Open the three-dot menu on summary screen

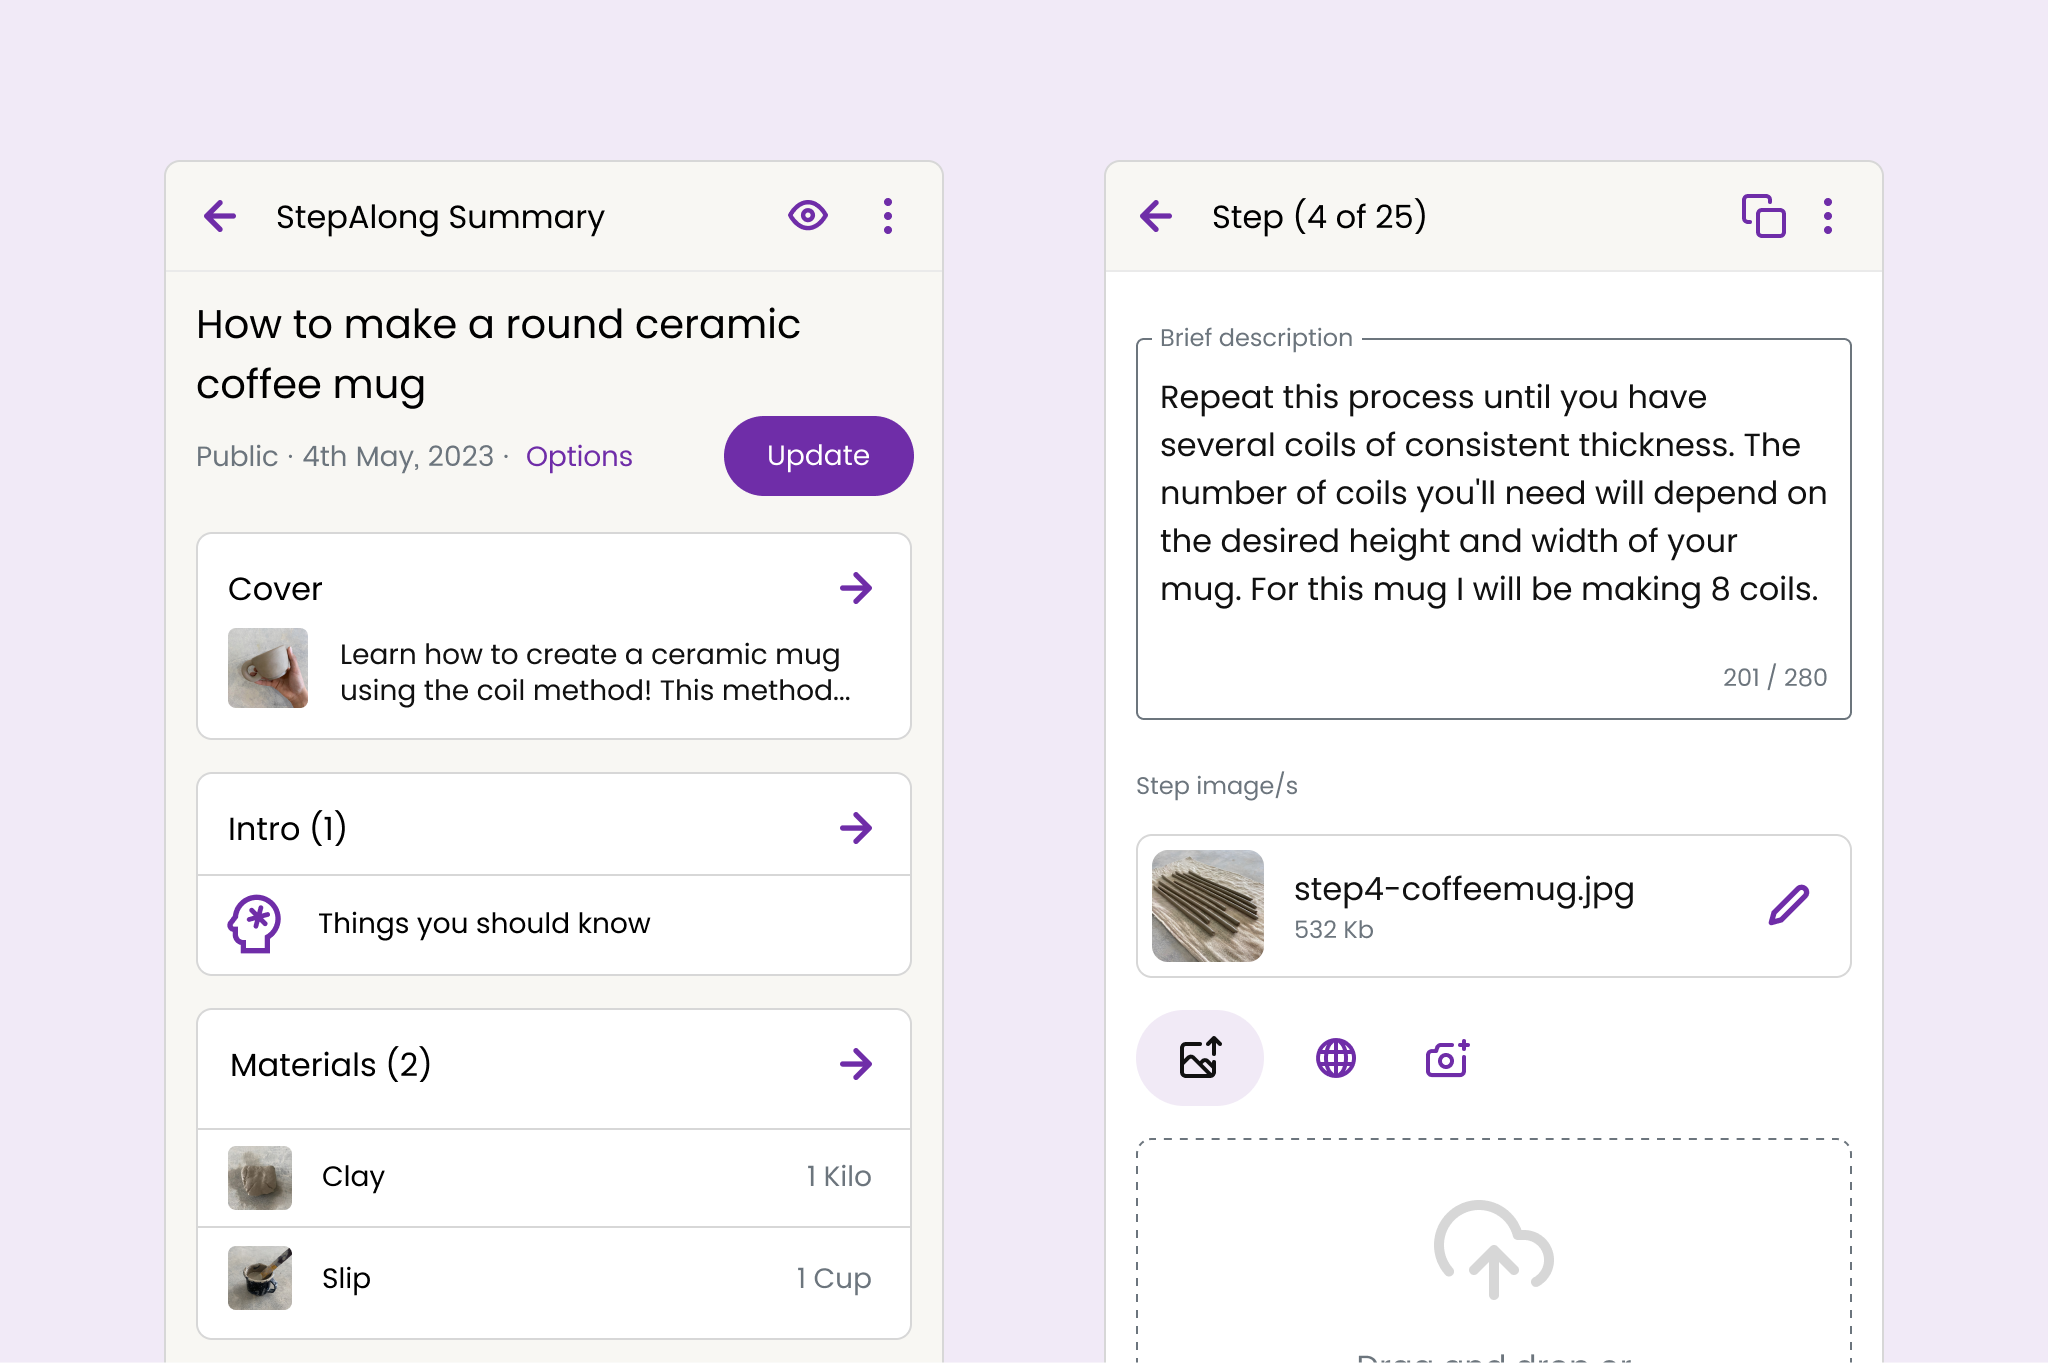(x=887, y=216)
